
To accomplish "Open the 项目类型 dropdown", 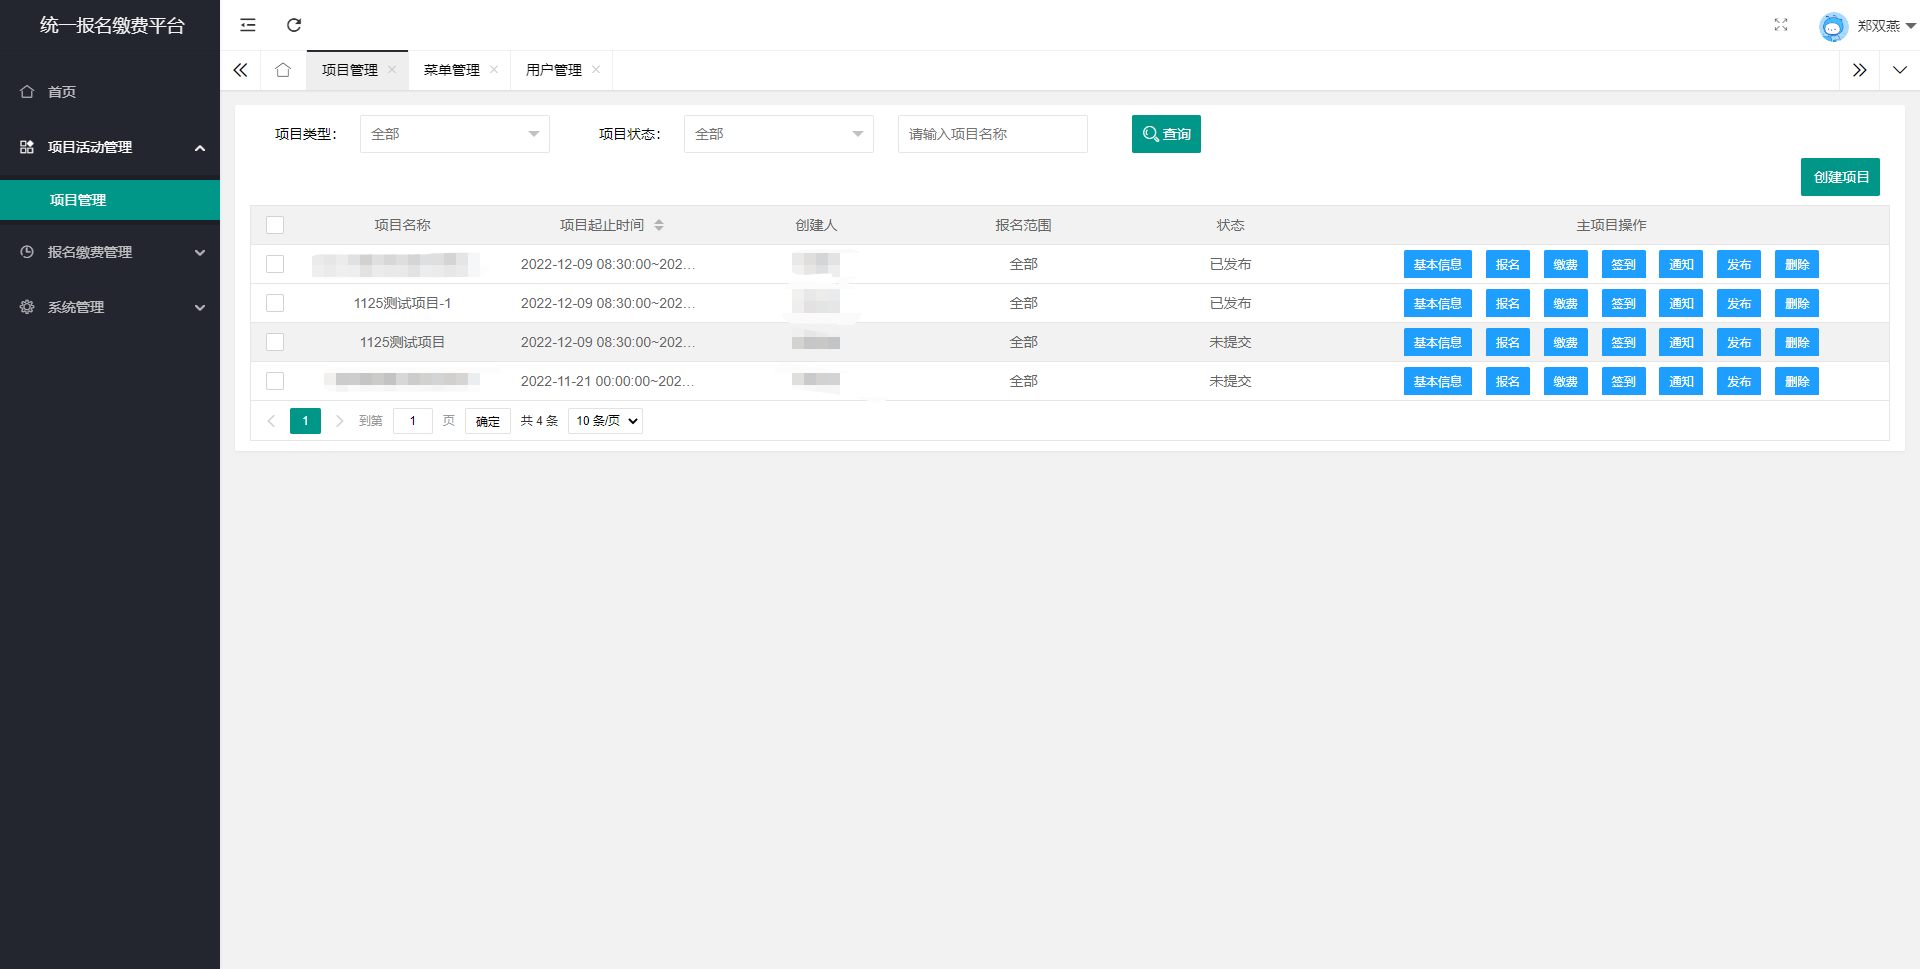I will (x=455, y=134).
